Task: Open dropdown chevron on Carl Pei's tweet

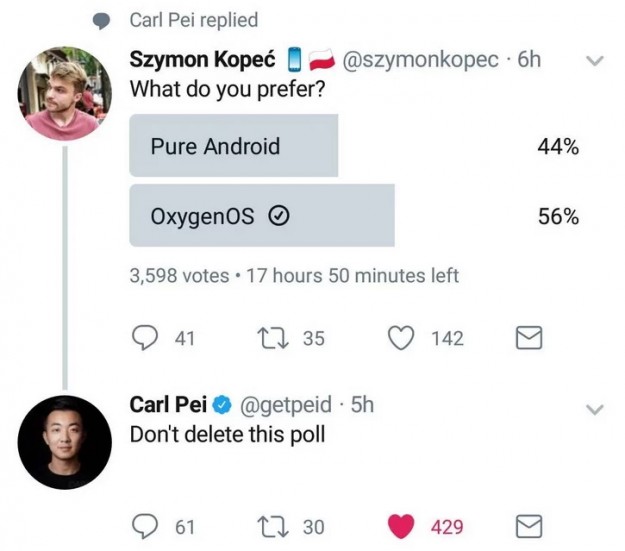Action: pyautogui.click(x=595, y=408)
